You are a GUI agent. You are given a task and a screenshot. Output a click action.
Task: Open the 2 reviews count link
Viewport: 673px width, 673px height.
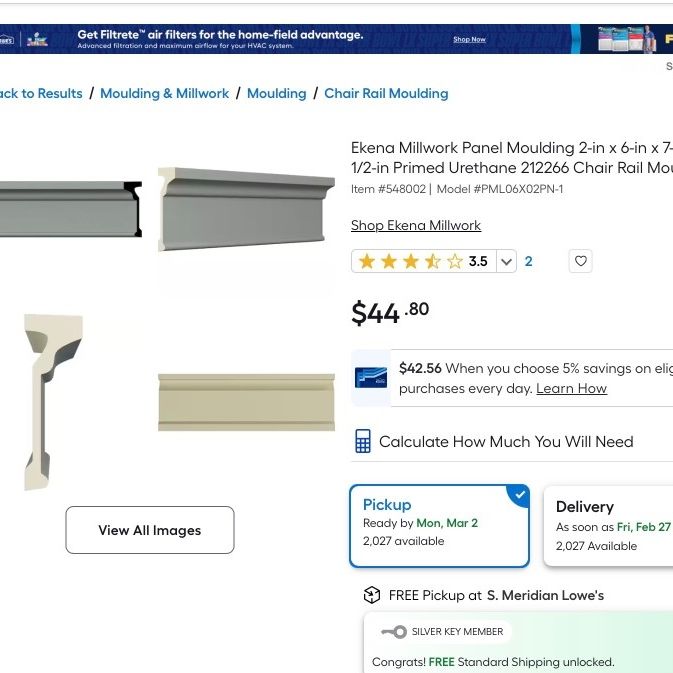pos(528,261)
